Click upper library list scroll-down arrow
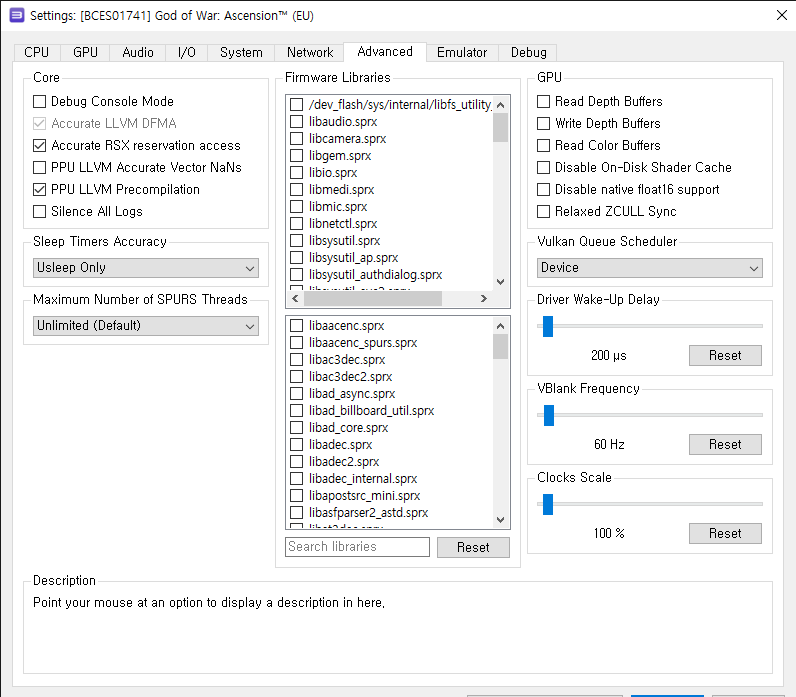The image size is (796, 697). click(x=501, y=282)
